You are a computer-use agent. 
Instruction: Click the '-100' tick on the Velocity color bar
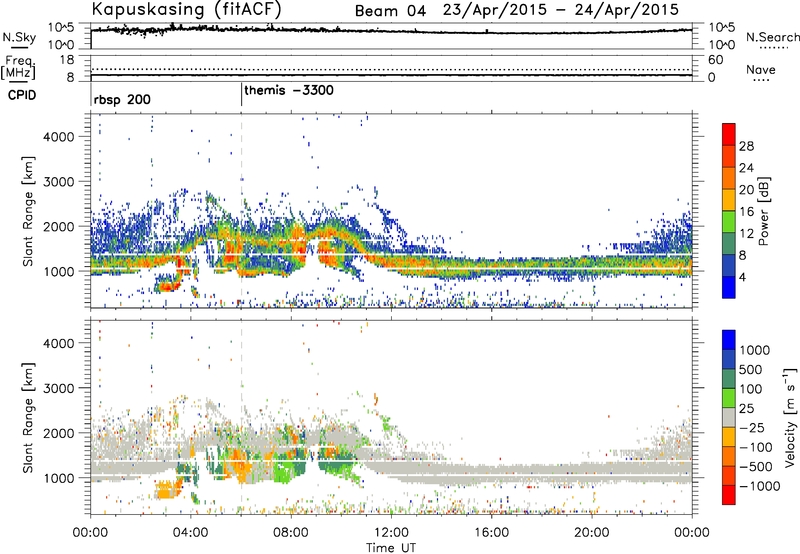tap(756, 447)
